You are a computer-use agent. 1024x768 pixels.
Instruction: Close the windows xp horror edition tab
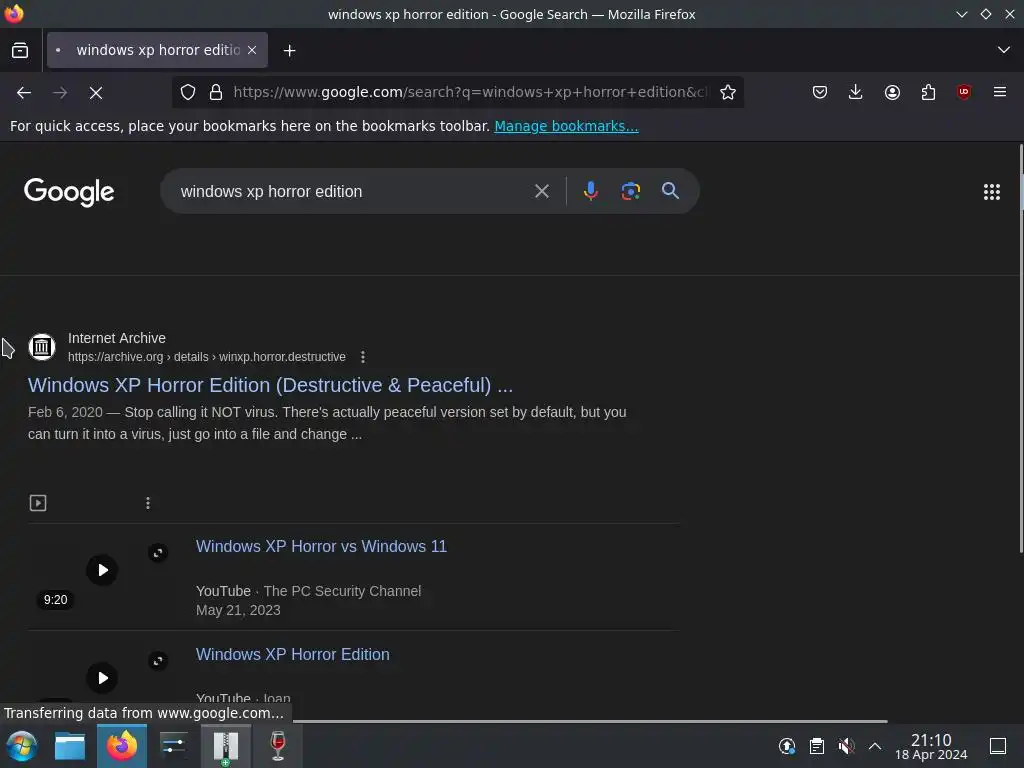[x=252, y=50]
